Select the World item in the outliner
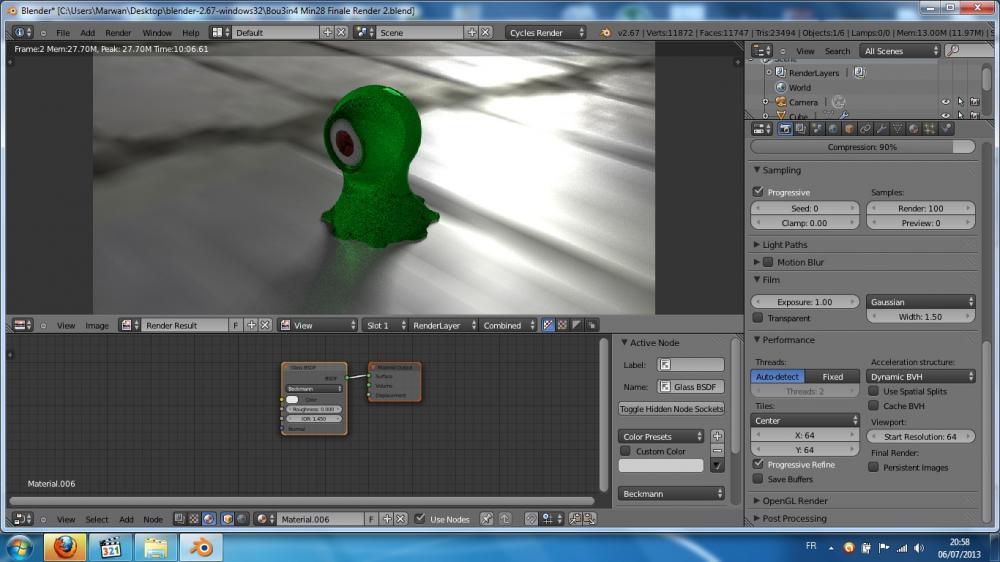This screenshot has height=562, width=1000. click(x=799, y=87)
